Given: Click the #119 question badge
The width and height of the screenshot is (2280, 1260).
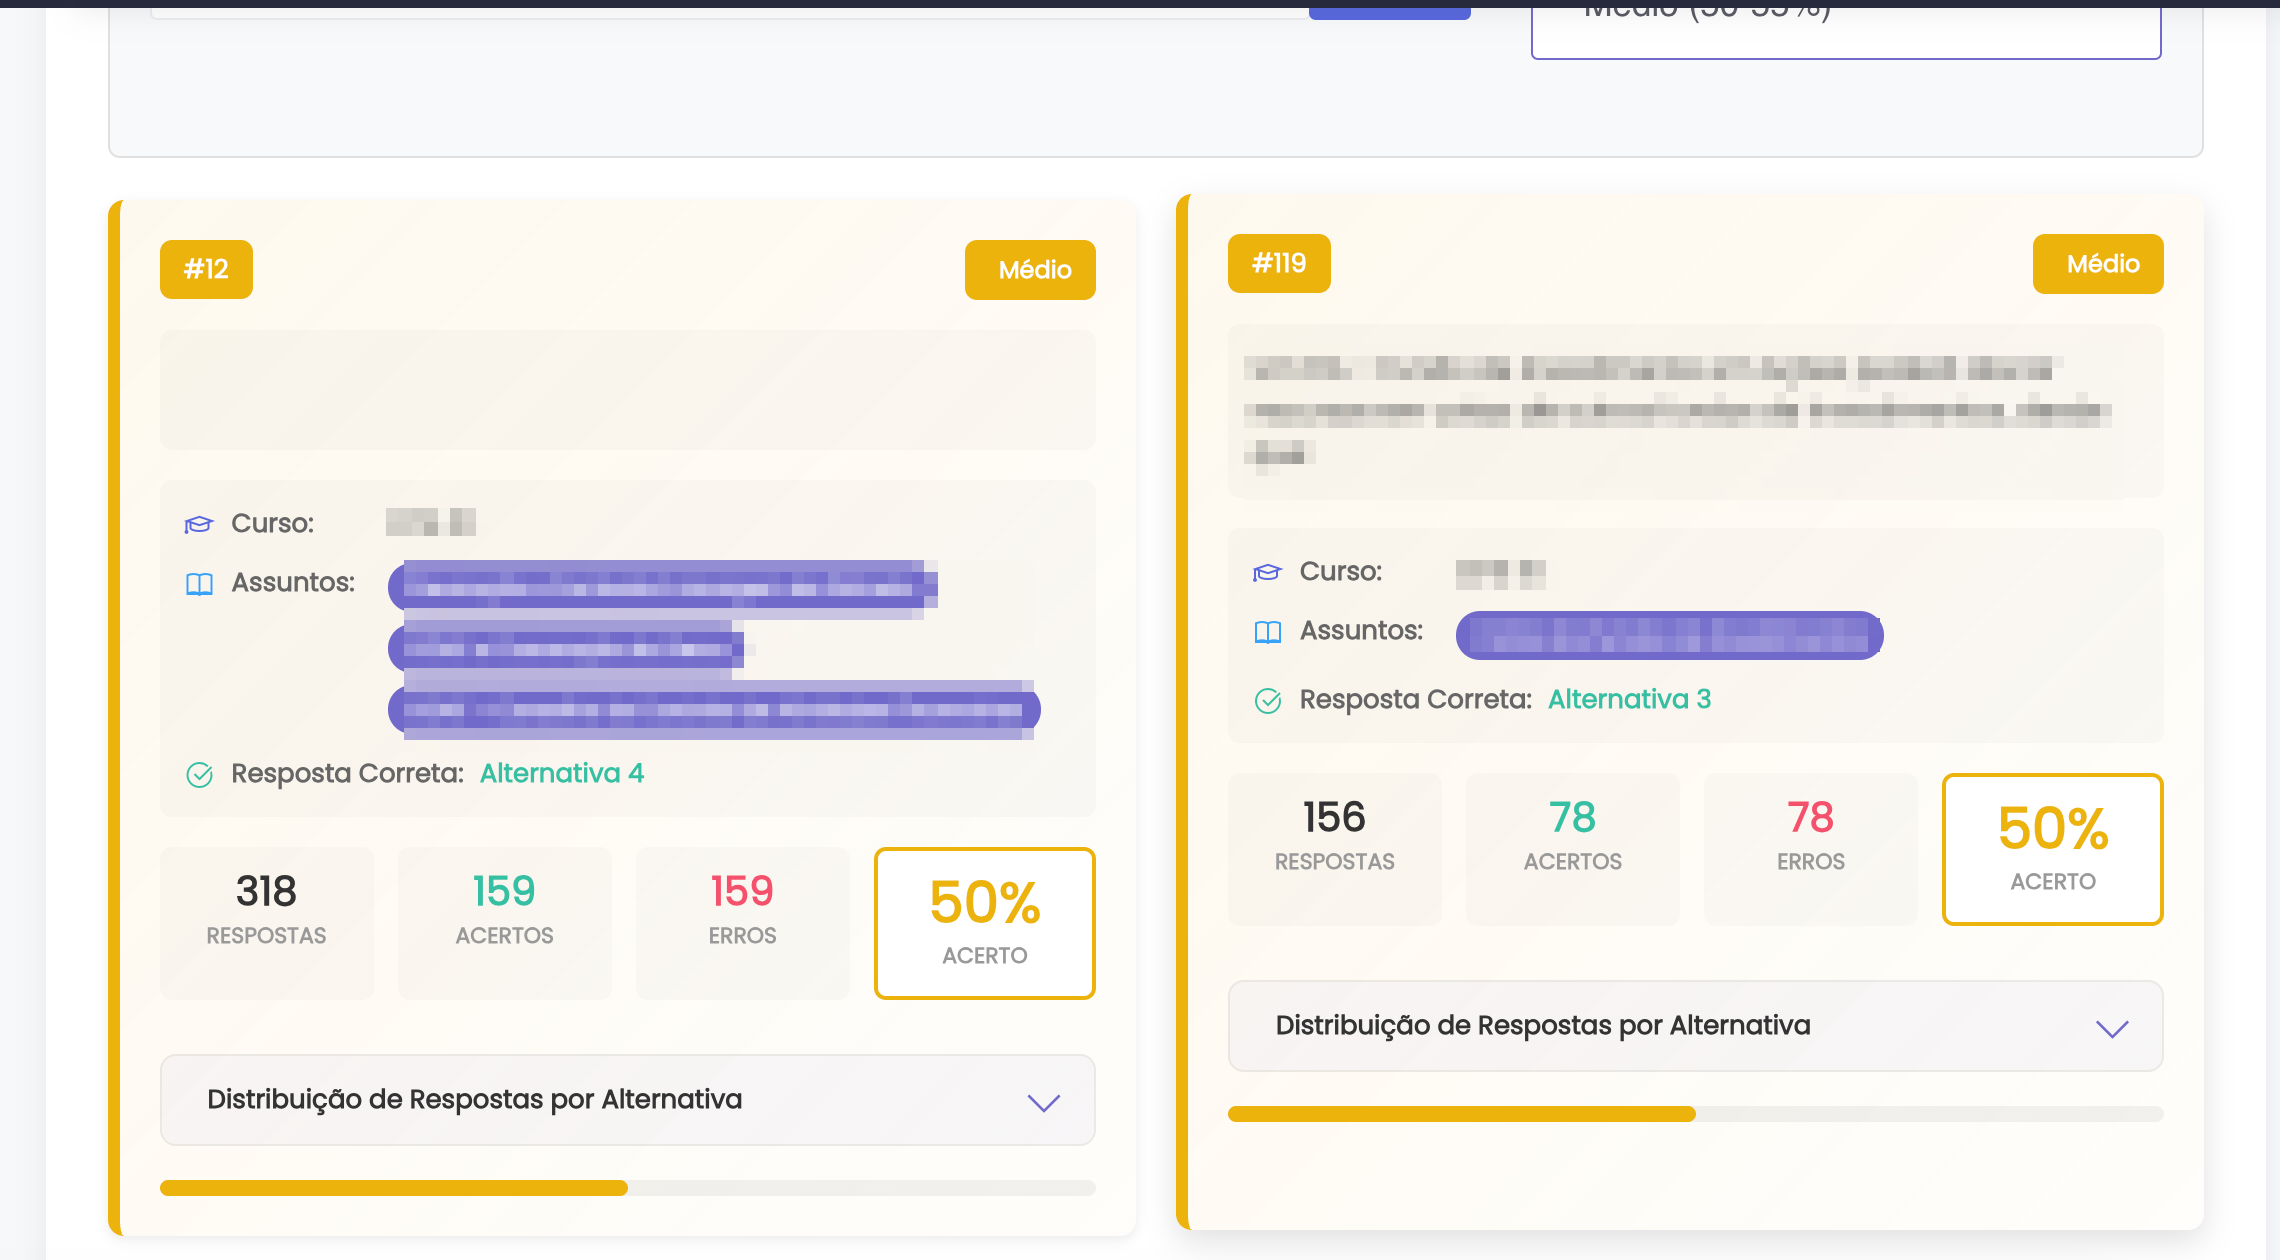Looking at the screenshot, I should click(x=1279, y=263).
